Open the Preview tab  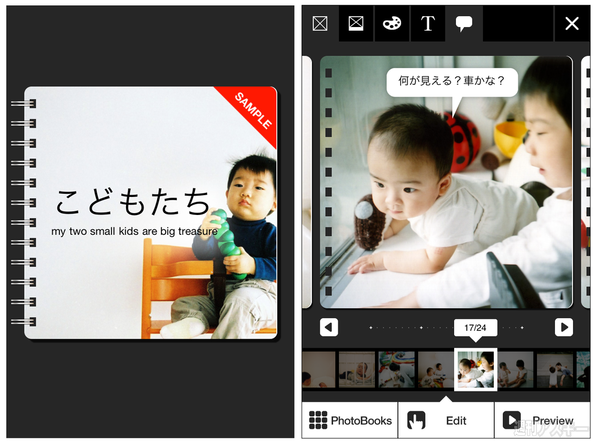(x=543, y=420)
